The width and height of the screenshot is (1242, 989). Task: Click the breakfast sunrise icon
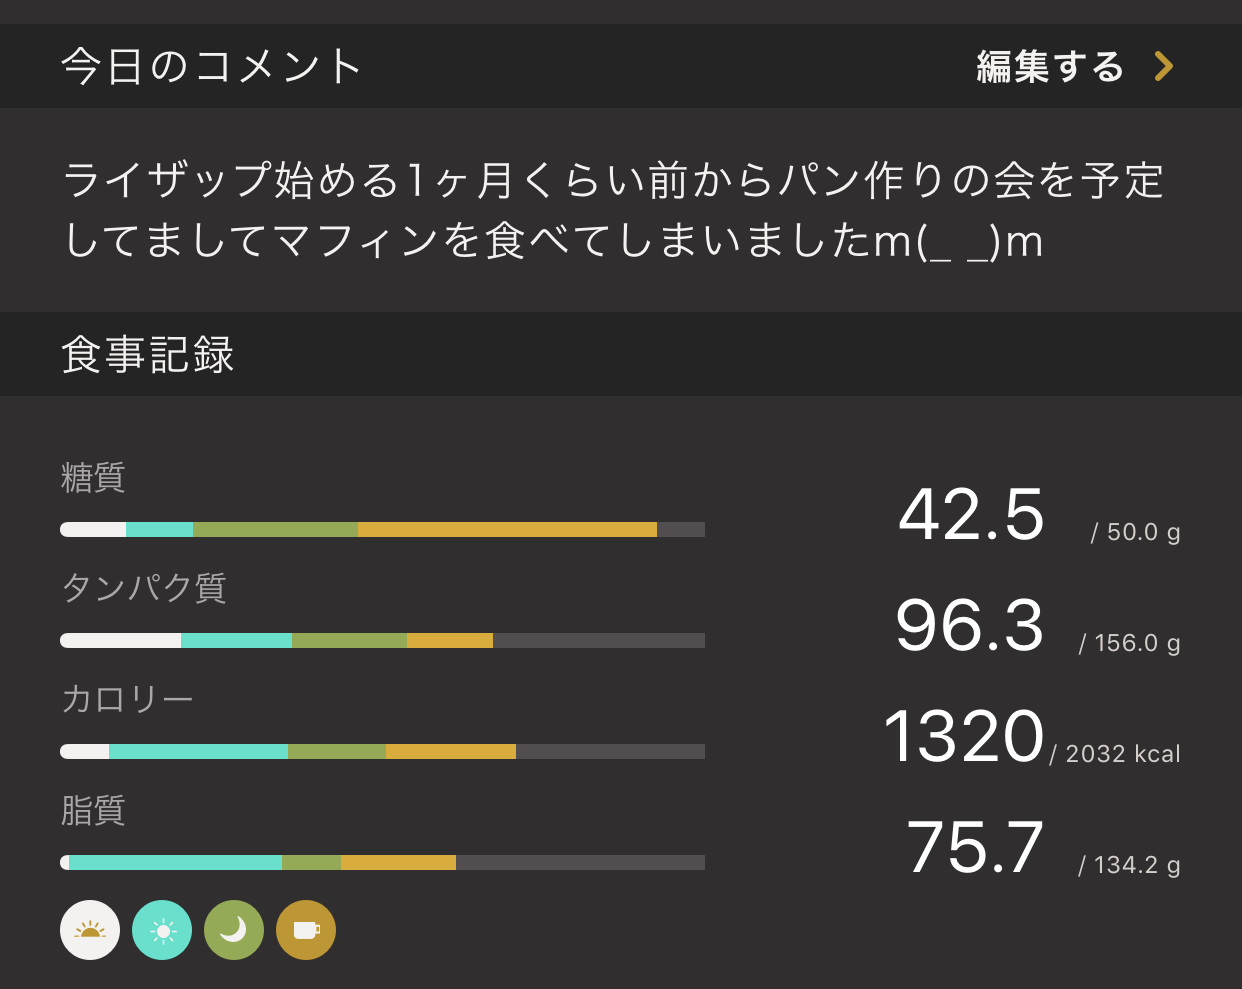(90, 930)
